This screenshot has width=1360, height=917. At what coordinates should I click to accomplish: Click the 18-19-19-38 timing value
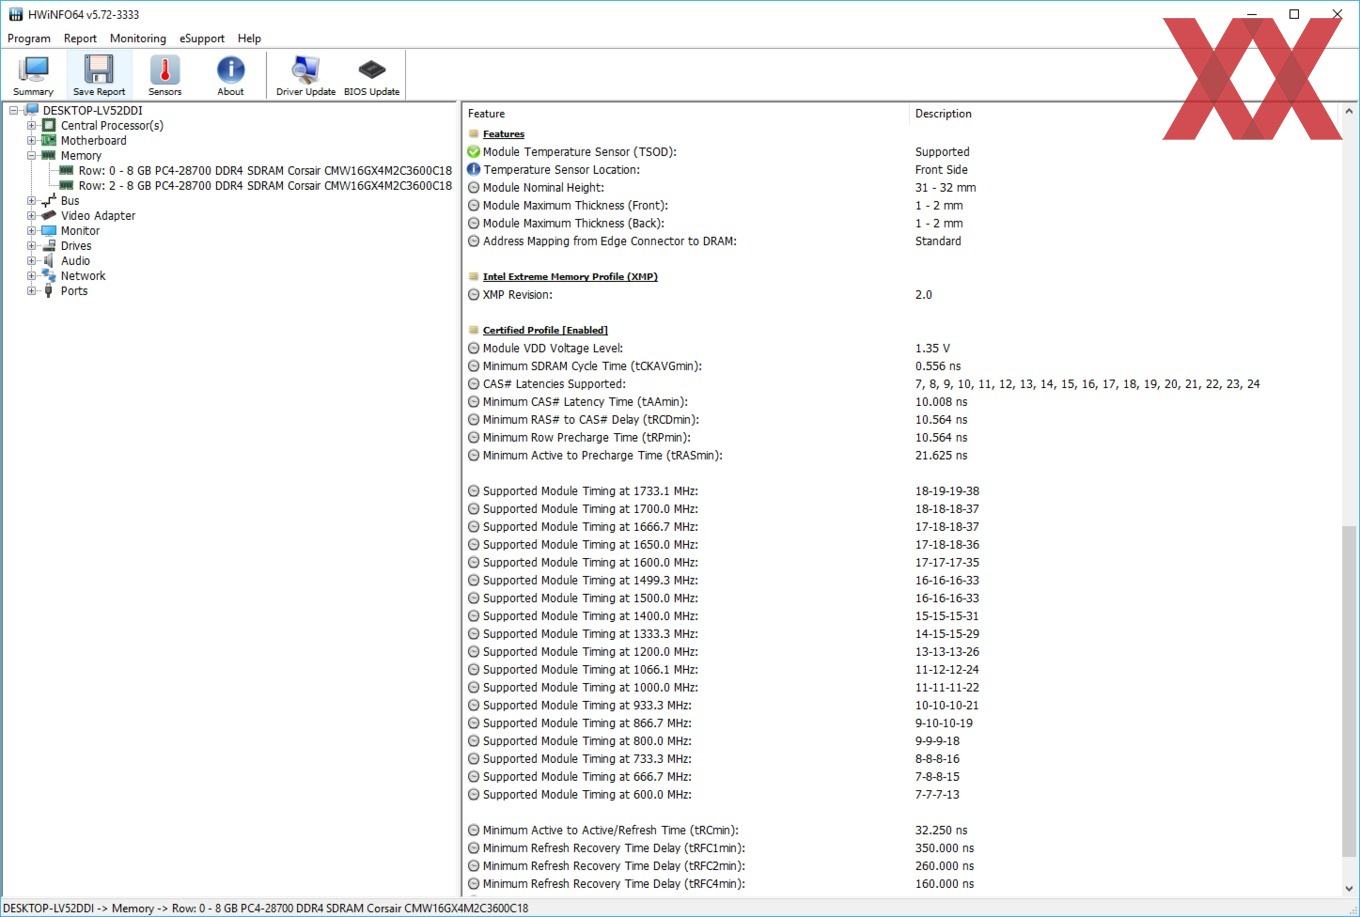(x=947, y=491)
